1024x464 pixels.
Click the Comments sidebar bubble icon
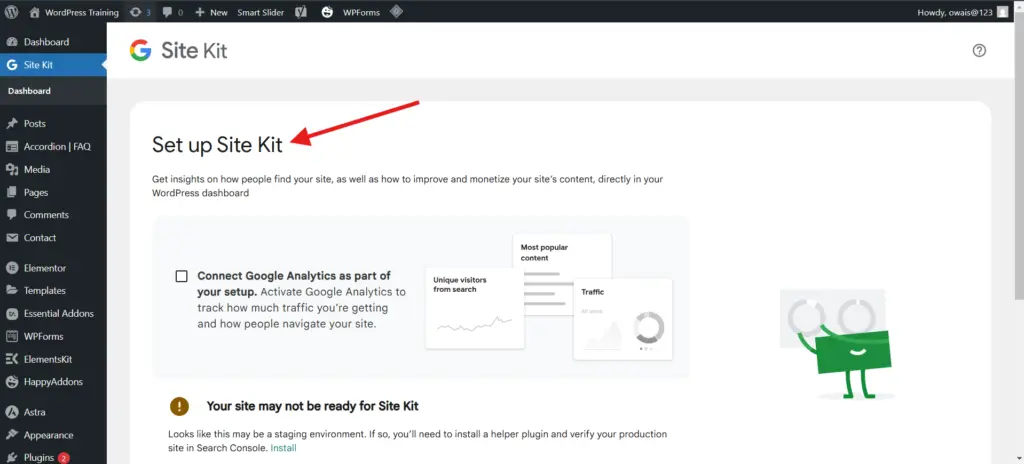(x=12, y=214)
